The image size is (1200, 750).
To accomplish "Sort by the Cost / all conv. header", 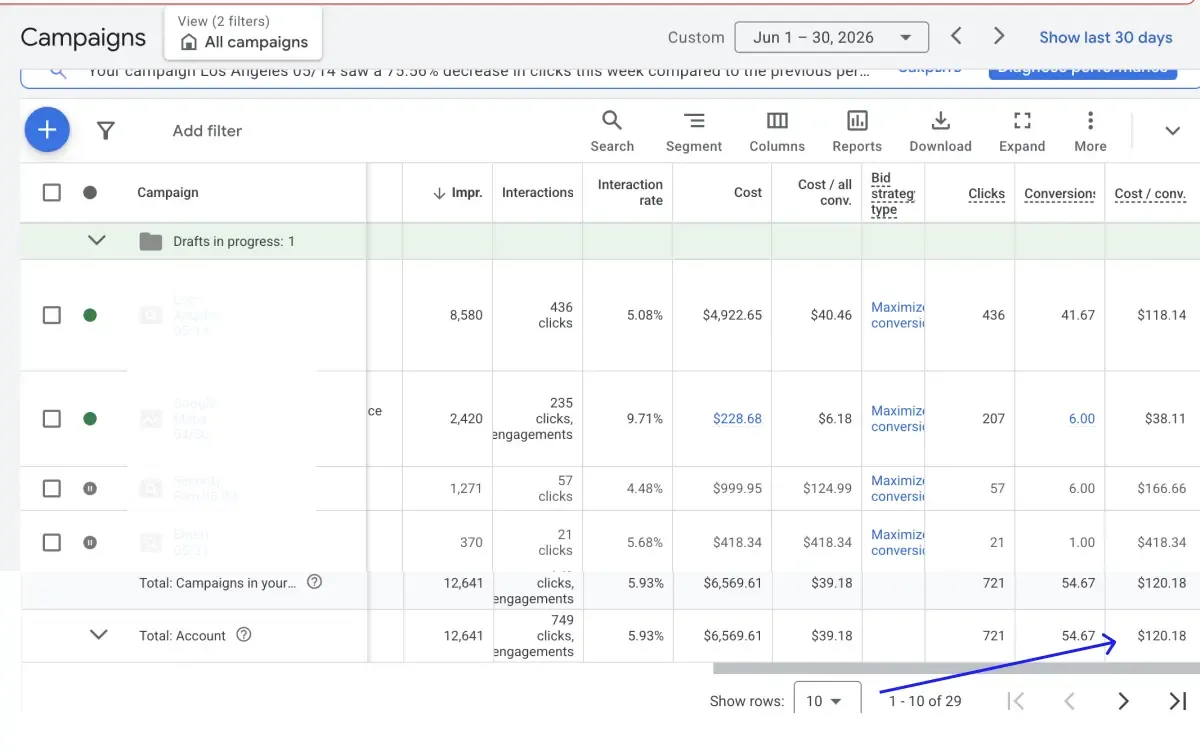I will (x=825, y=193).
